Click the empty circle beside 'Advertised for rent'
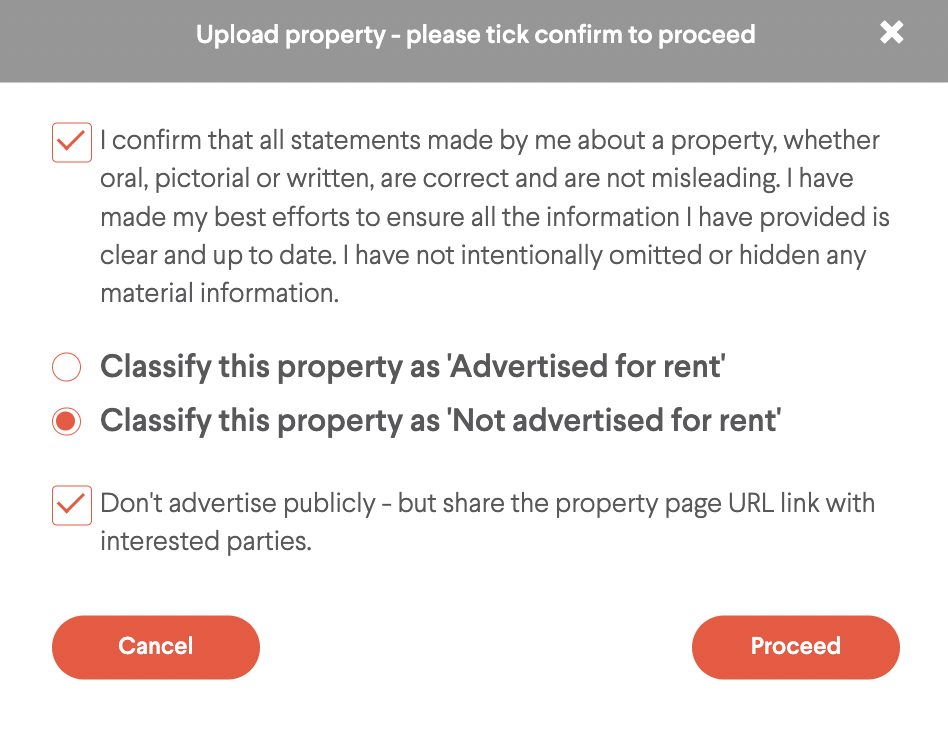Viewport: 948px width, 730px height. (67, 367)
